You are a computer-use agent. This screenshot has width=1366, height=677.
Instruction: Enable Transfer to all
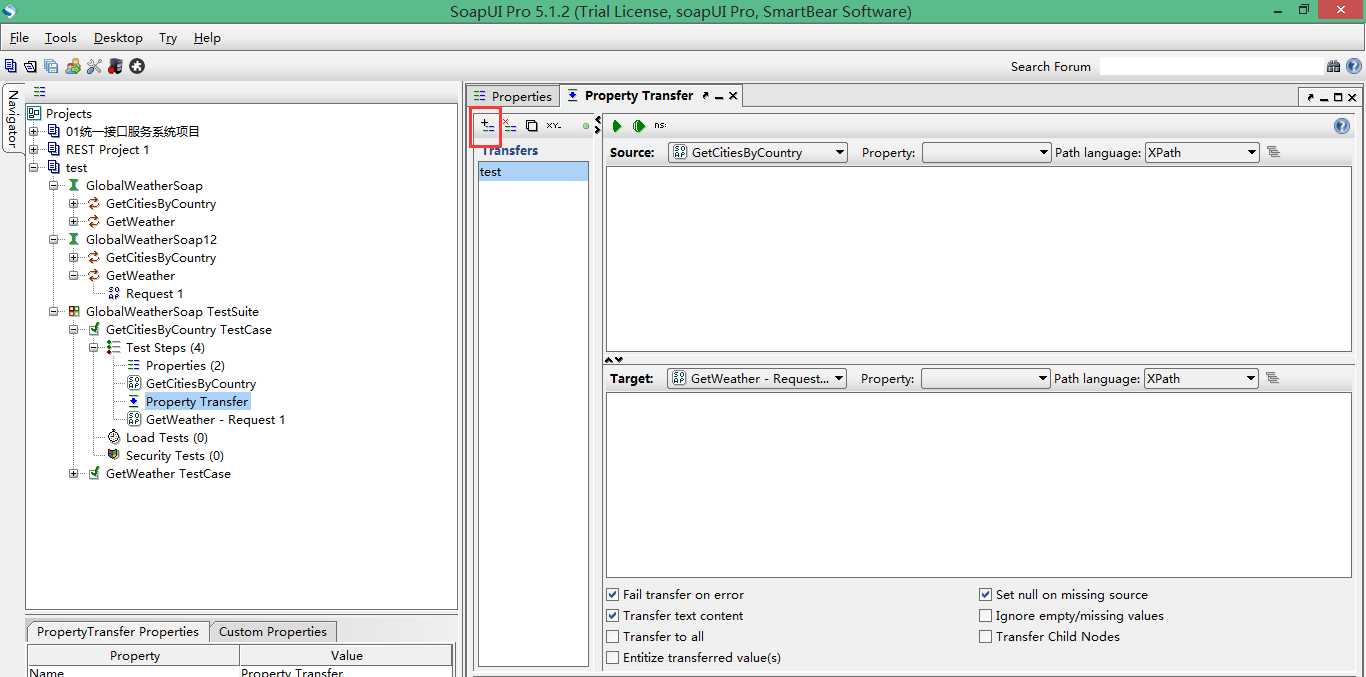click(x=613, y=636)
